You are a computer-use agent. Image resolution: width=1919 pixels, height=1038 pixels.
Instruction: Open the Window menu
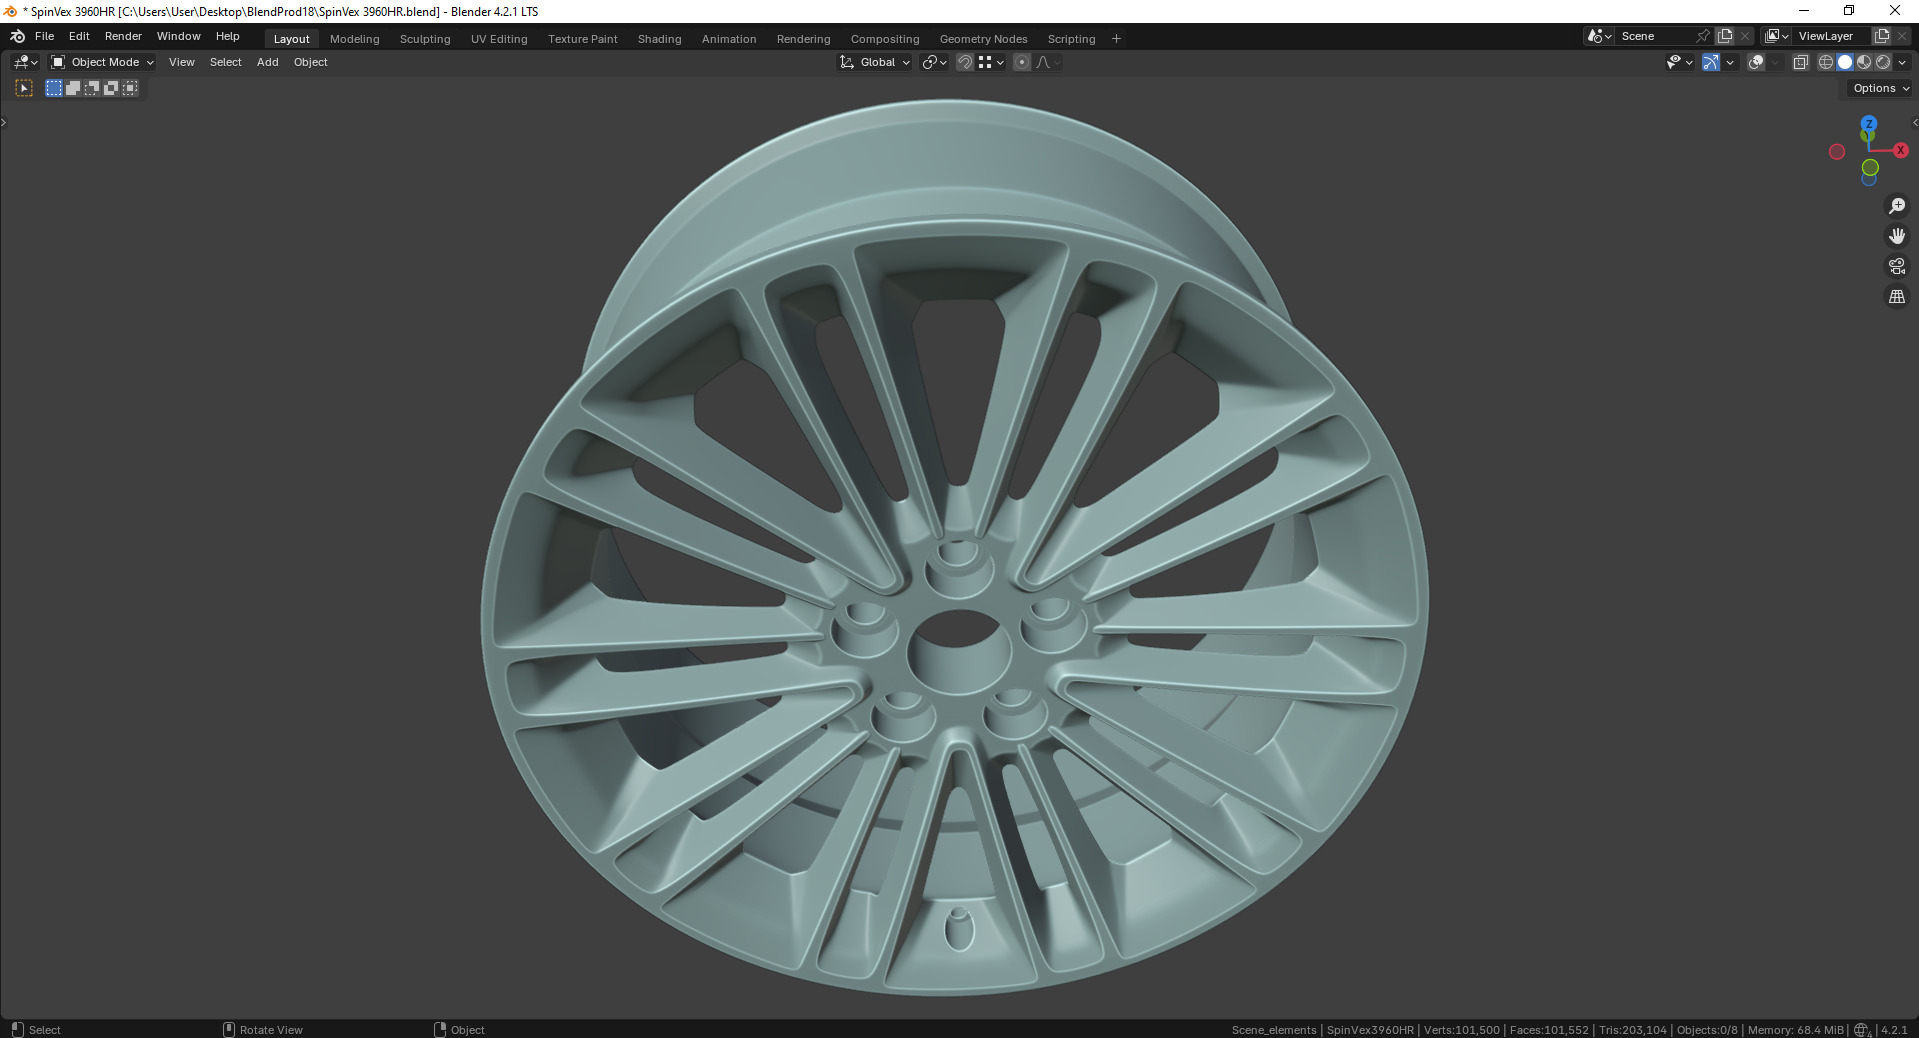click(x=179, y=36)
